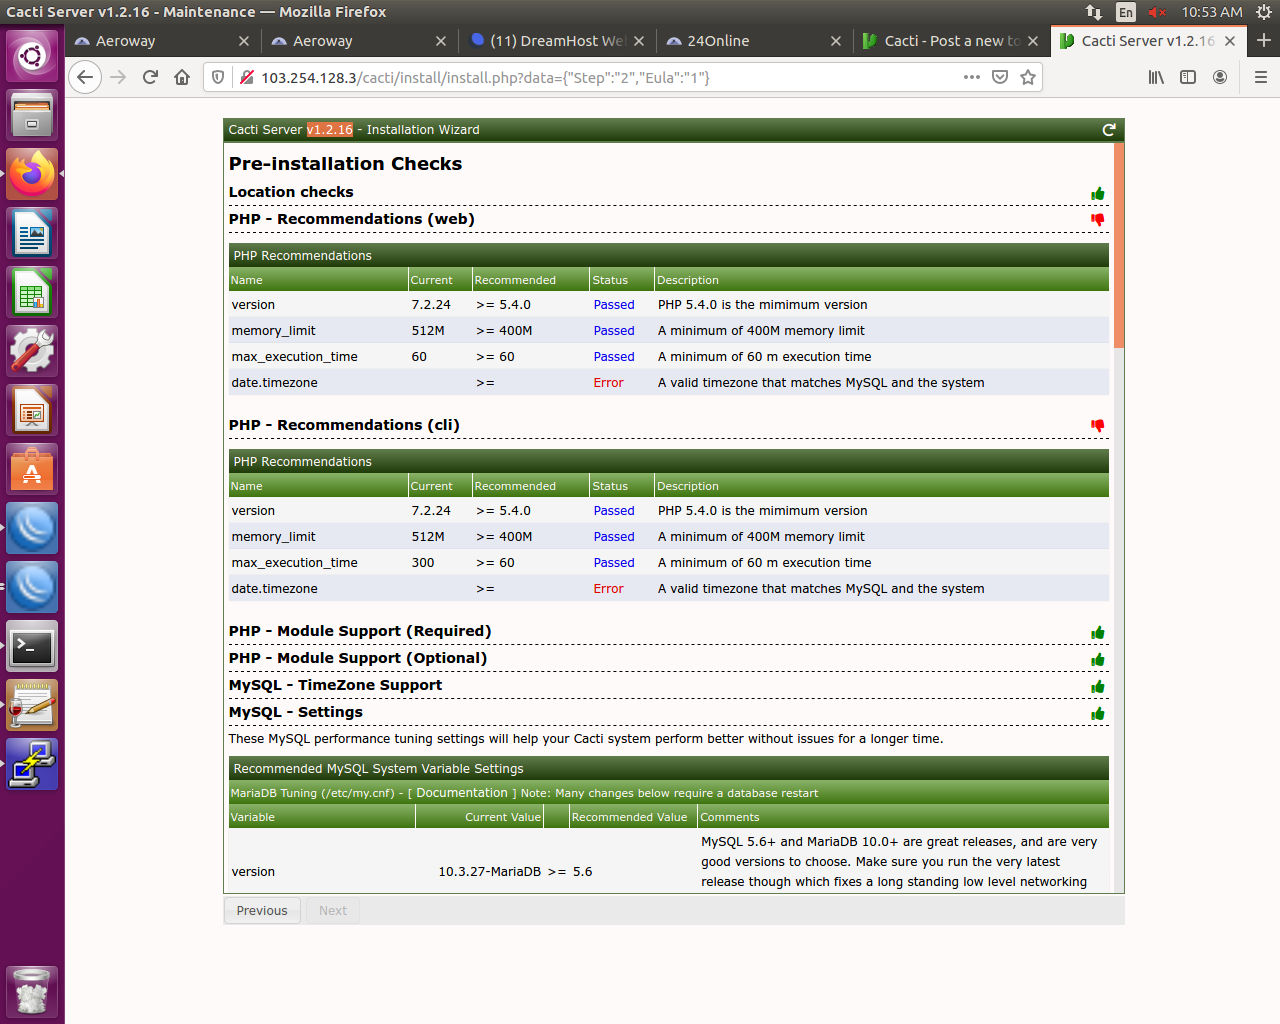
Task: Click thumbs-up beside PHP Module Support (Optional)
Action: [1098, 659]
